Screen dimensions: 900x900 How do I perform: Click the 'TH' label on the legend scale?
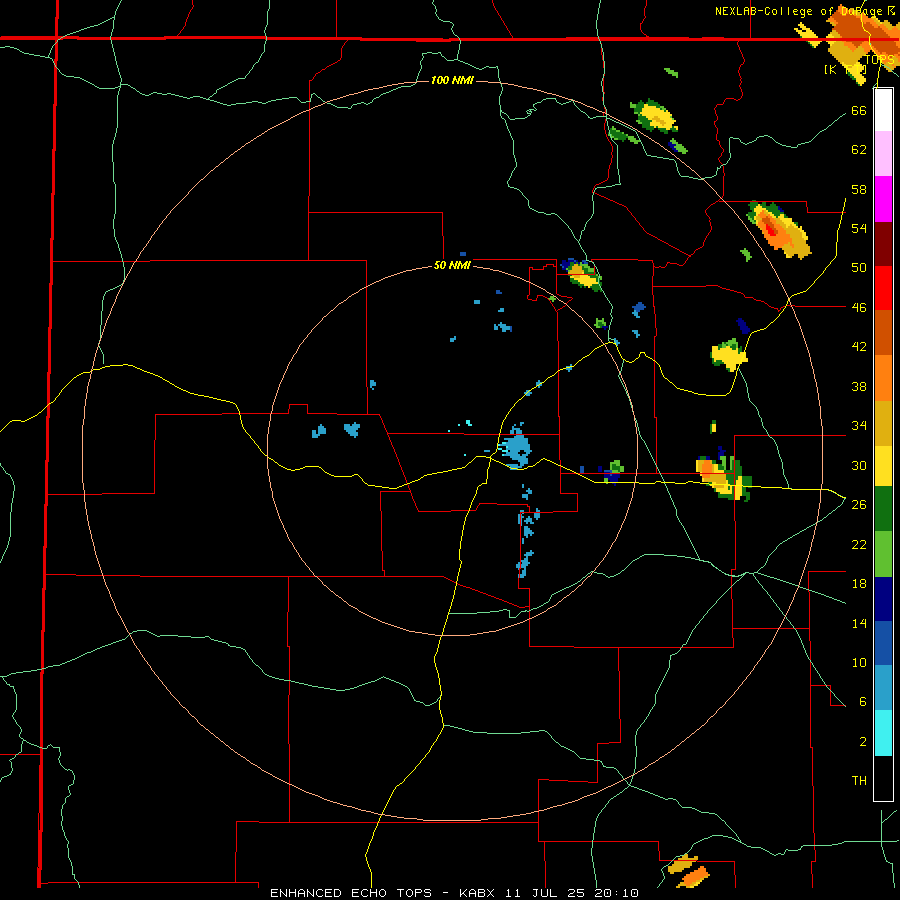(x=859, y=781)
